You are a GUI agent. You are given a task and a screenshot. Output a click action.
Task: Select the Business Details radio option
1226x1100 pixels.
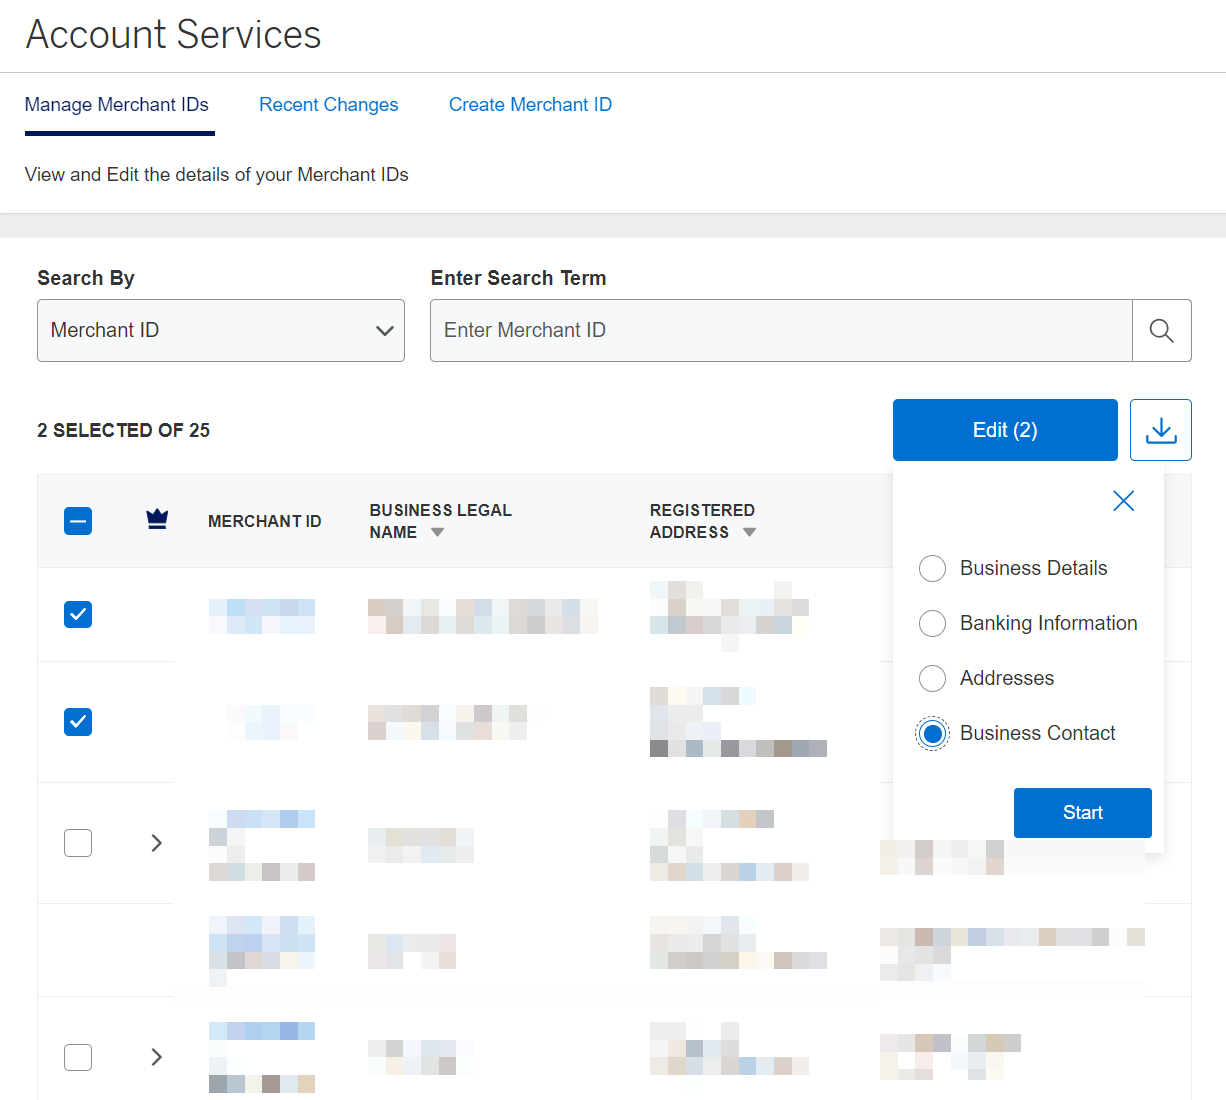tap(932, 568)
